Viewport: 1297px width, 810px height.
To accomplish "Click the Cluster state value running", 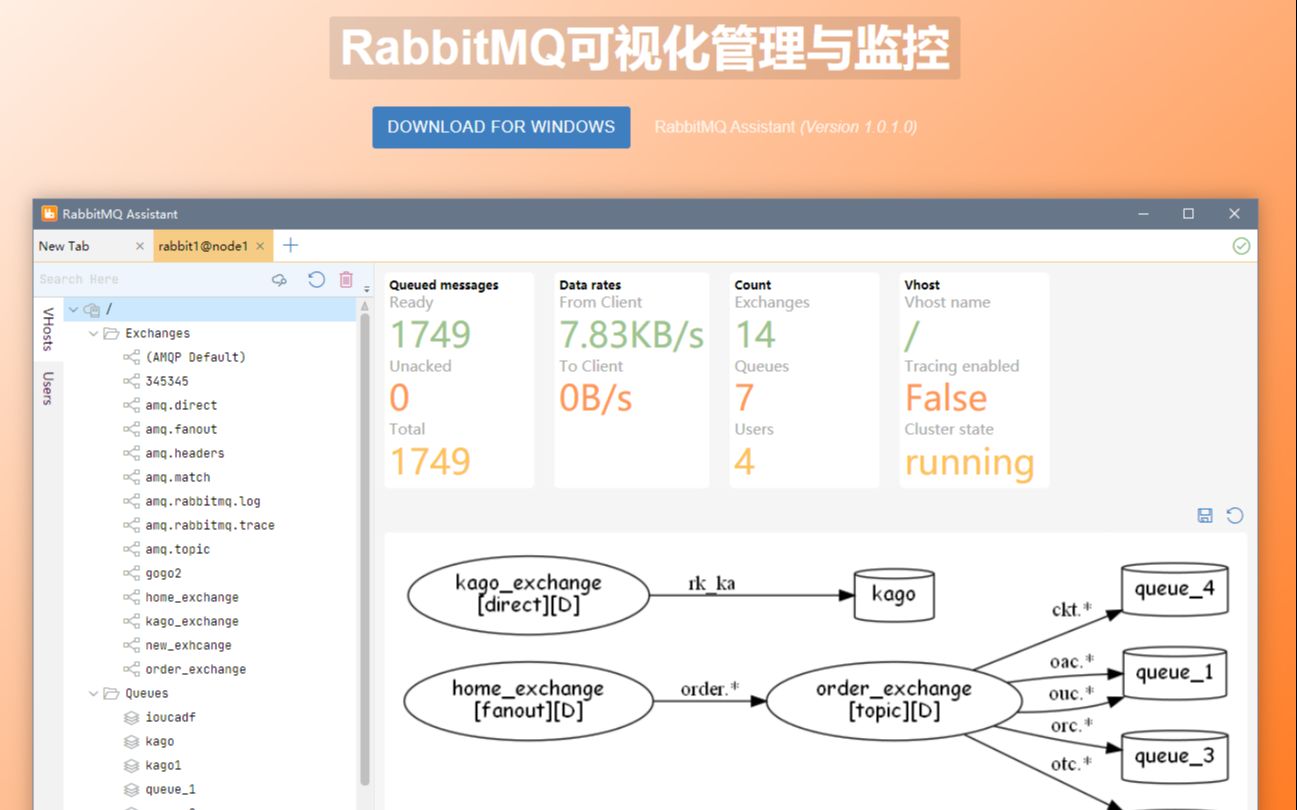I will pos(969,462).
